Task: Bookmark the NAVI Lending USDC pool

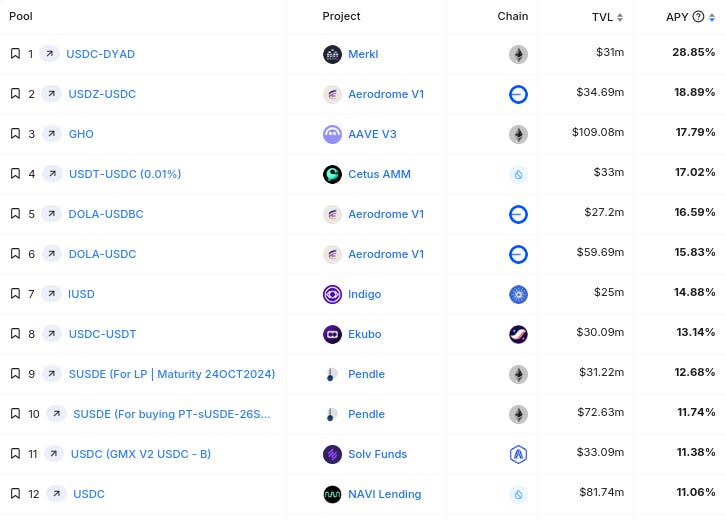Action: [15, 494]
